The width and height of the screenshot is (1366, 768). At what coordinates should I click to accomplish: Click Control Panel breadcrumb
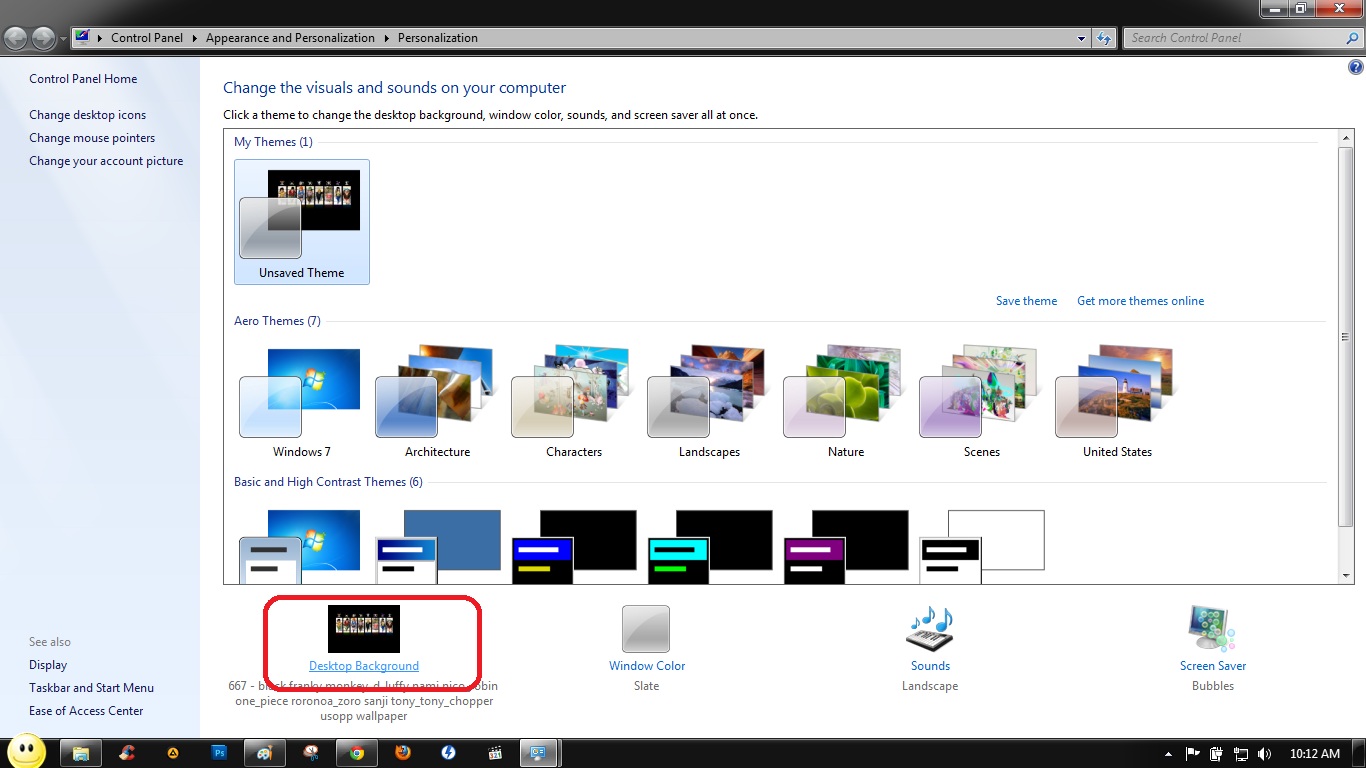[x=147, y=38]
